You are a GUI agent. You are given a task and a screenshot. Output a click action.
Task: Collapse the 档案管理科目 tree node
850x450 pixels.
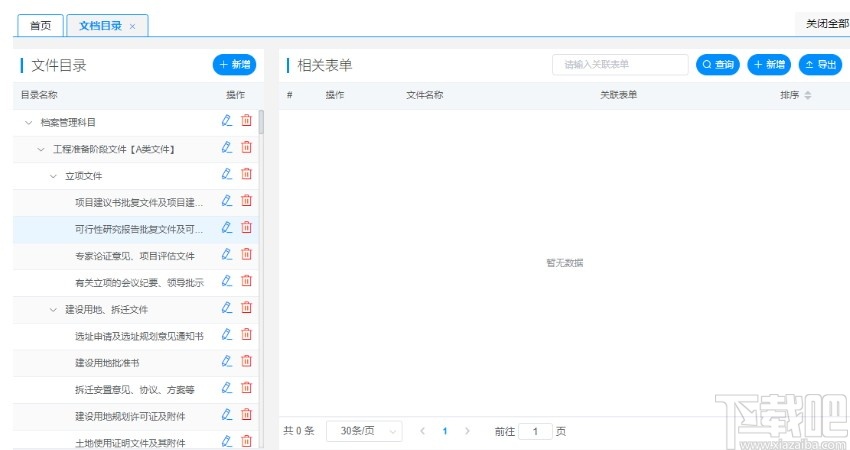(29, 123)
